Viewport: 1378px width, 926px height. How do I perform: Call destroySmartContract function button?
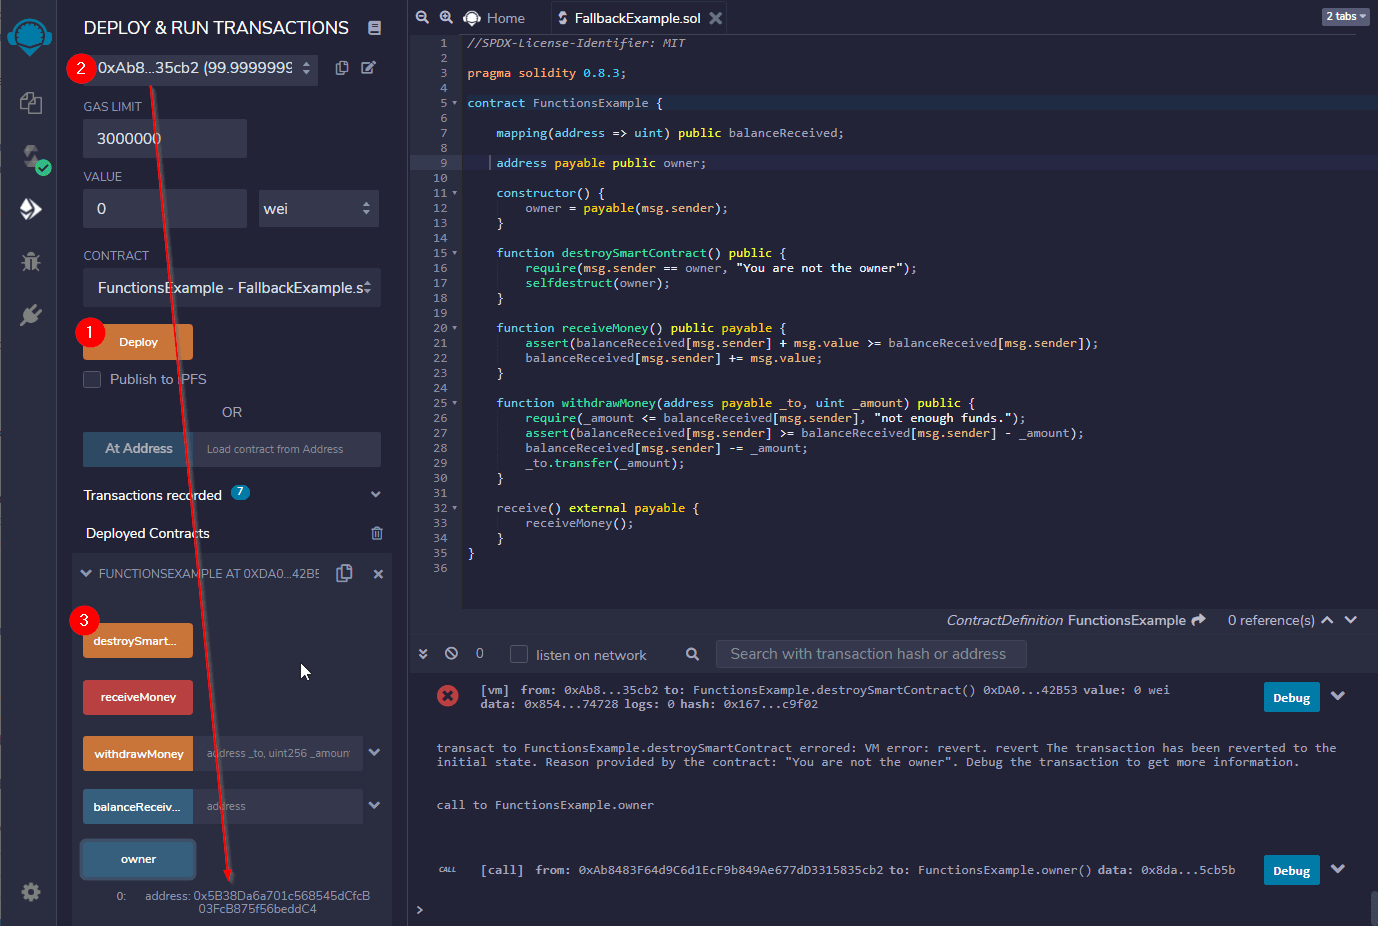pos(138,641)
